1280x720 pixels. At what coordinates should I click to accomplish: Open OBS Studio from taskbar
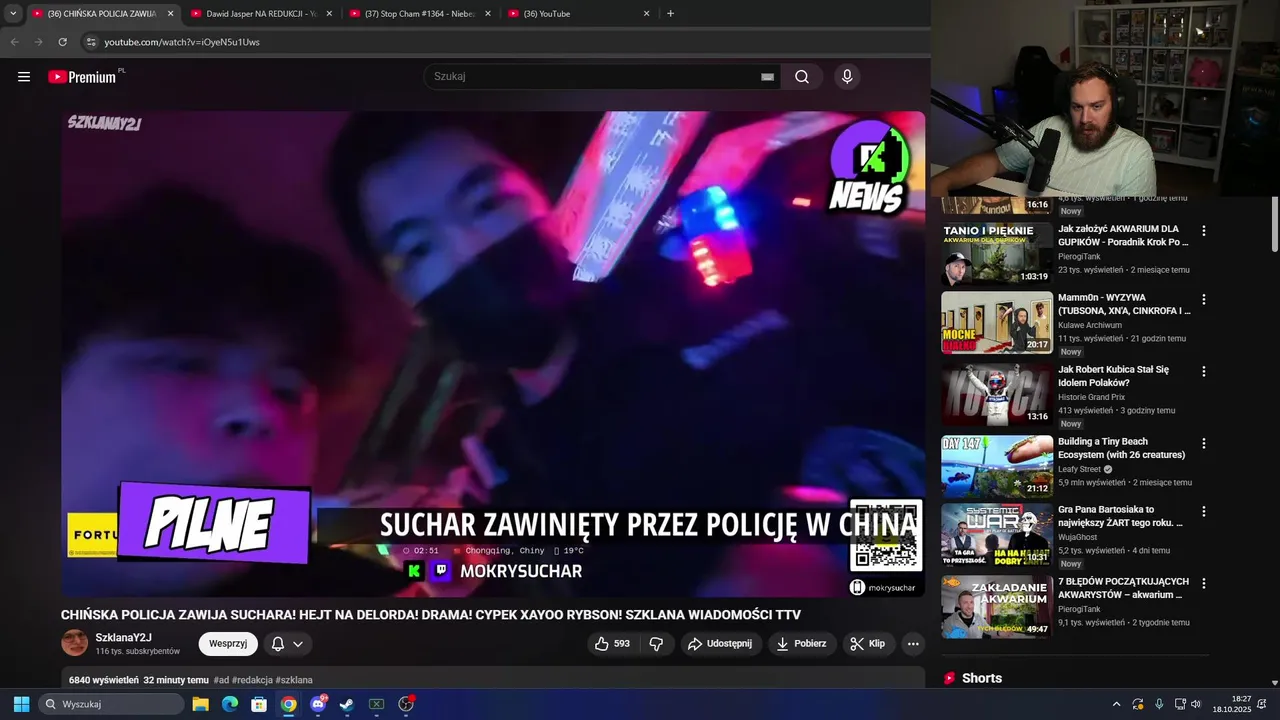[406, 704]
